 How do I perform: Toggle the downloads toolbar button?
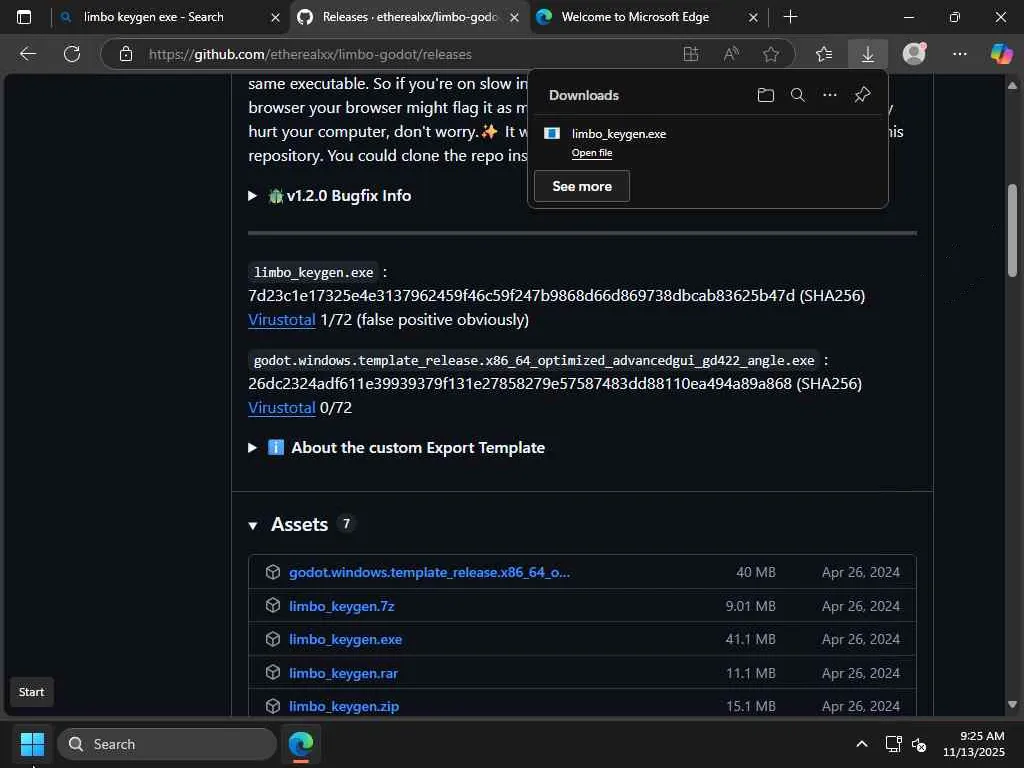coord(867,54)
